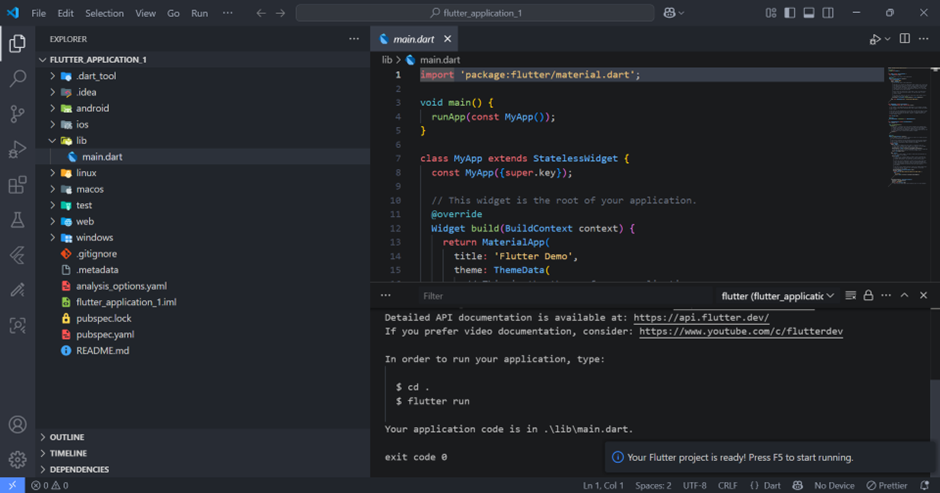Close the bottom panel
Screen dimensions: 940x493
pyautogui.click(x=923, y=295)
